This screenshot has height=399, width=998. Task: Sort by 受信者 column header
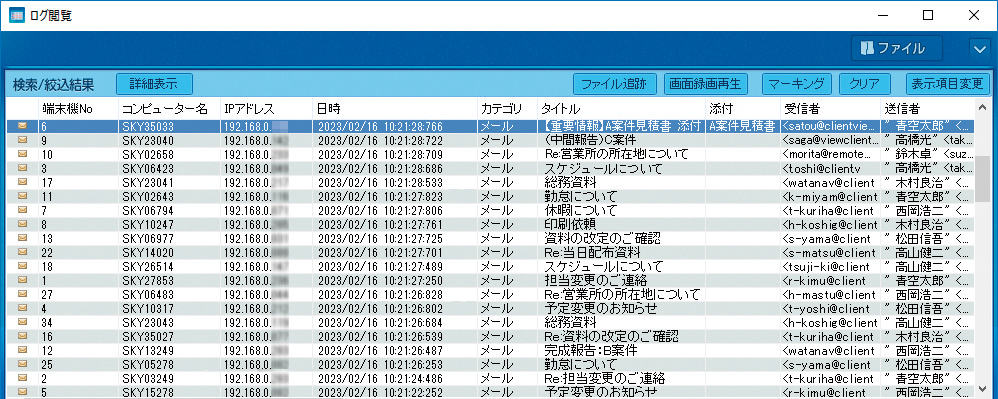830,108
